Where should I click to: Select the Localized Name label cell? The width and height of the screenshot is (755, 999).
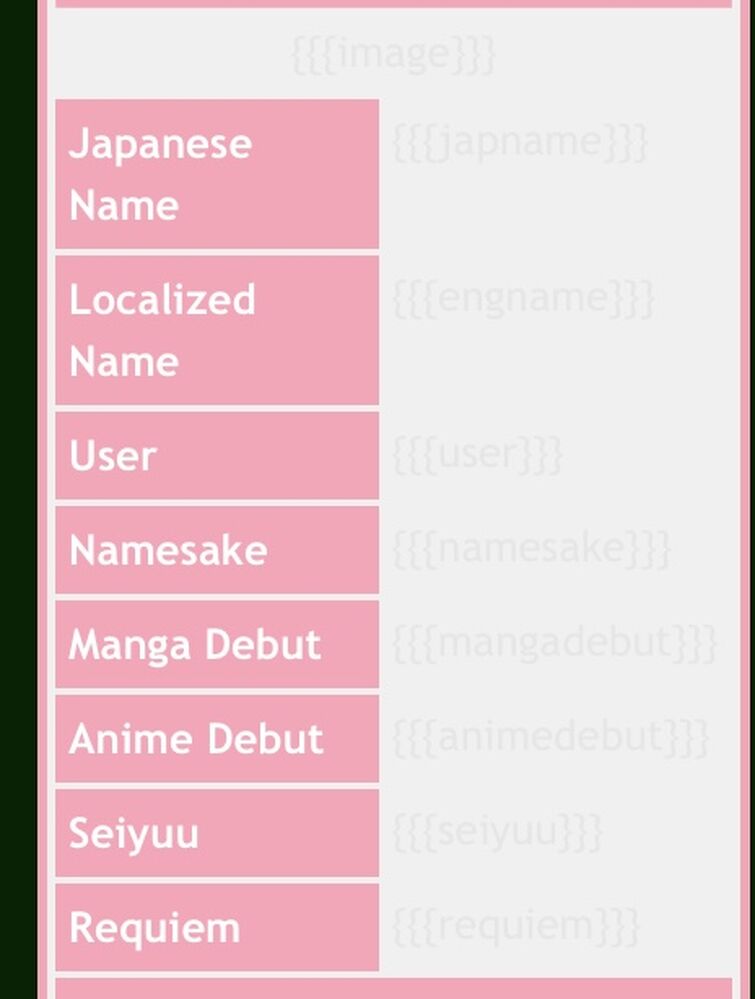tap(217, 330)
